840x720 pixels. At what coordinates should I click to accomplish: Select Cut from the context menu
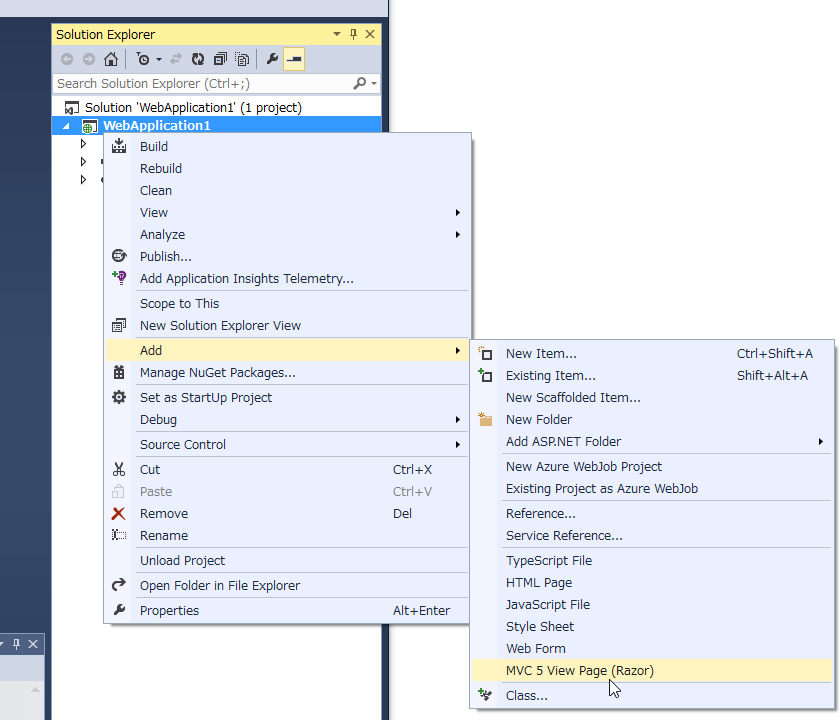point(287,469)
